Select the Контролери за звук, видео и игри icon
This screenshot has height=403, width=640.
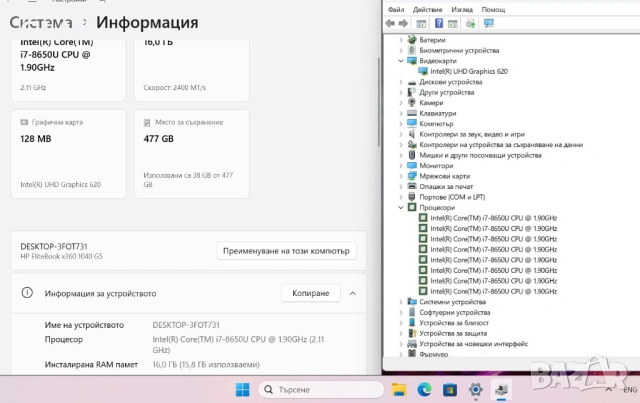coord(412,134)
